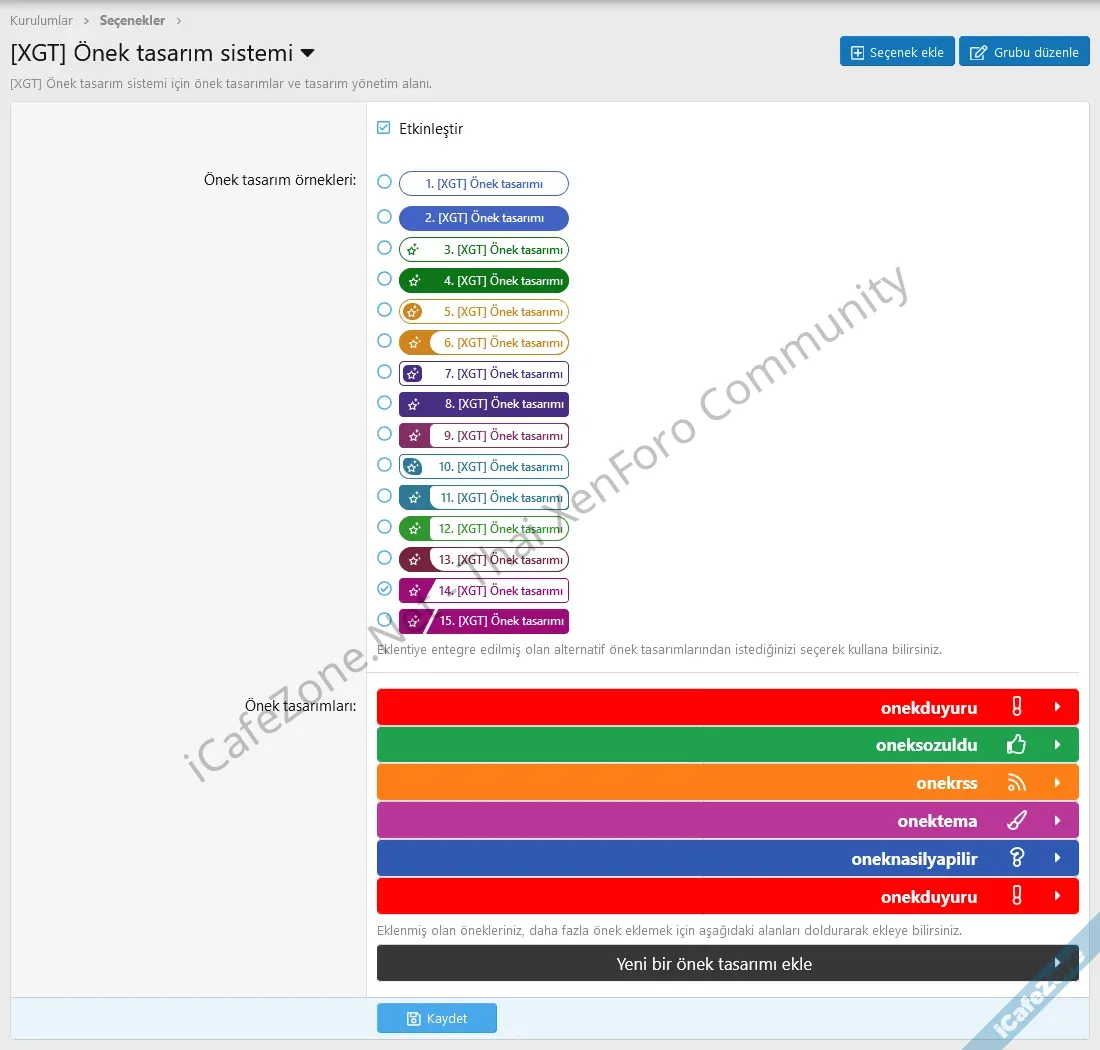Image resolution: width=1100 pixels, height=1050 pixels.
Task: Click question mark icon on oneknasilyapilir row
Action: 1017,858
